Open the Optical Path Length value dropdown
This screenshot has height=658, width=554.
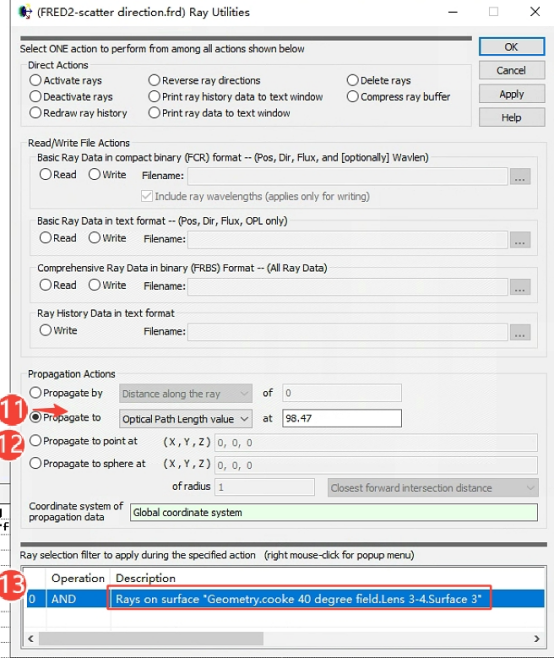click(186, 419)
